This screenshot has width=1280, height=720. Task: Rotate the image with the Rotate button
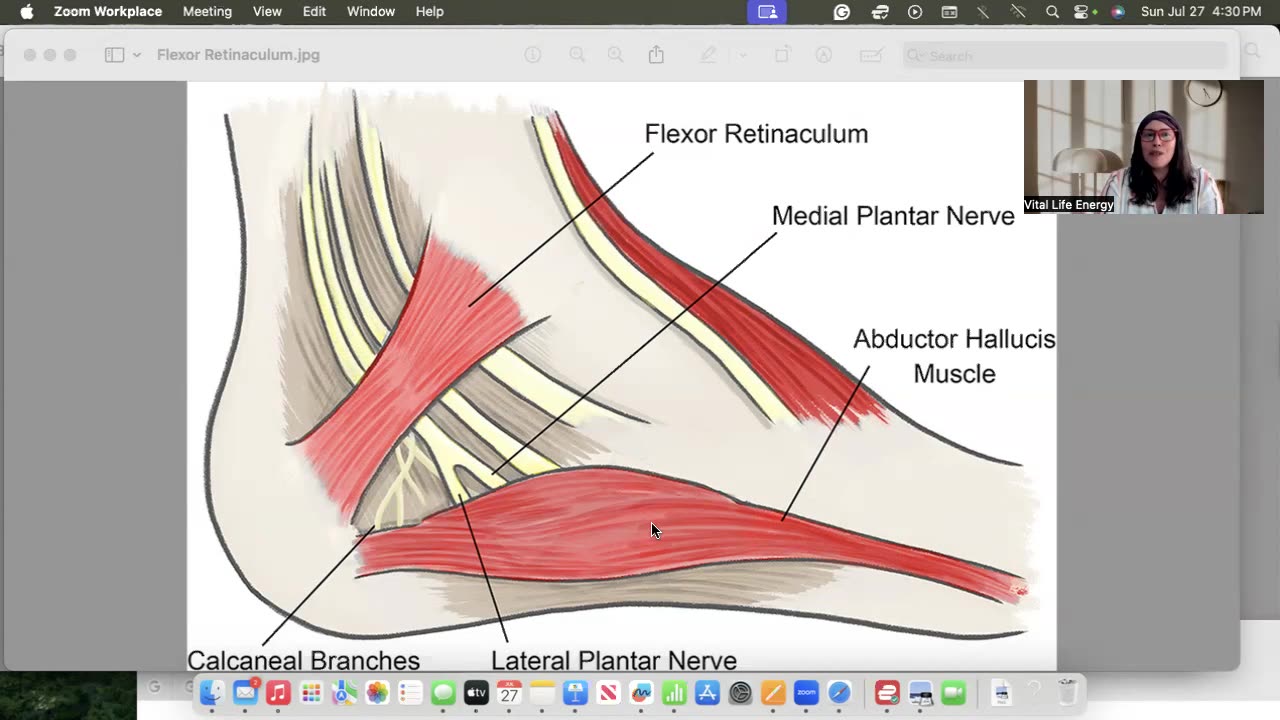[x=782, y=55]
